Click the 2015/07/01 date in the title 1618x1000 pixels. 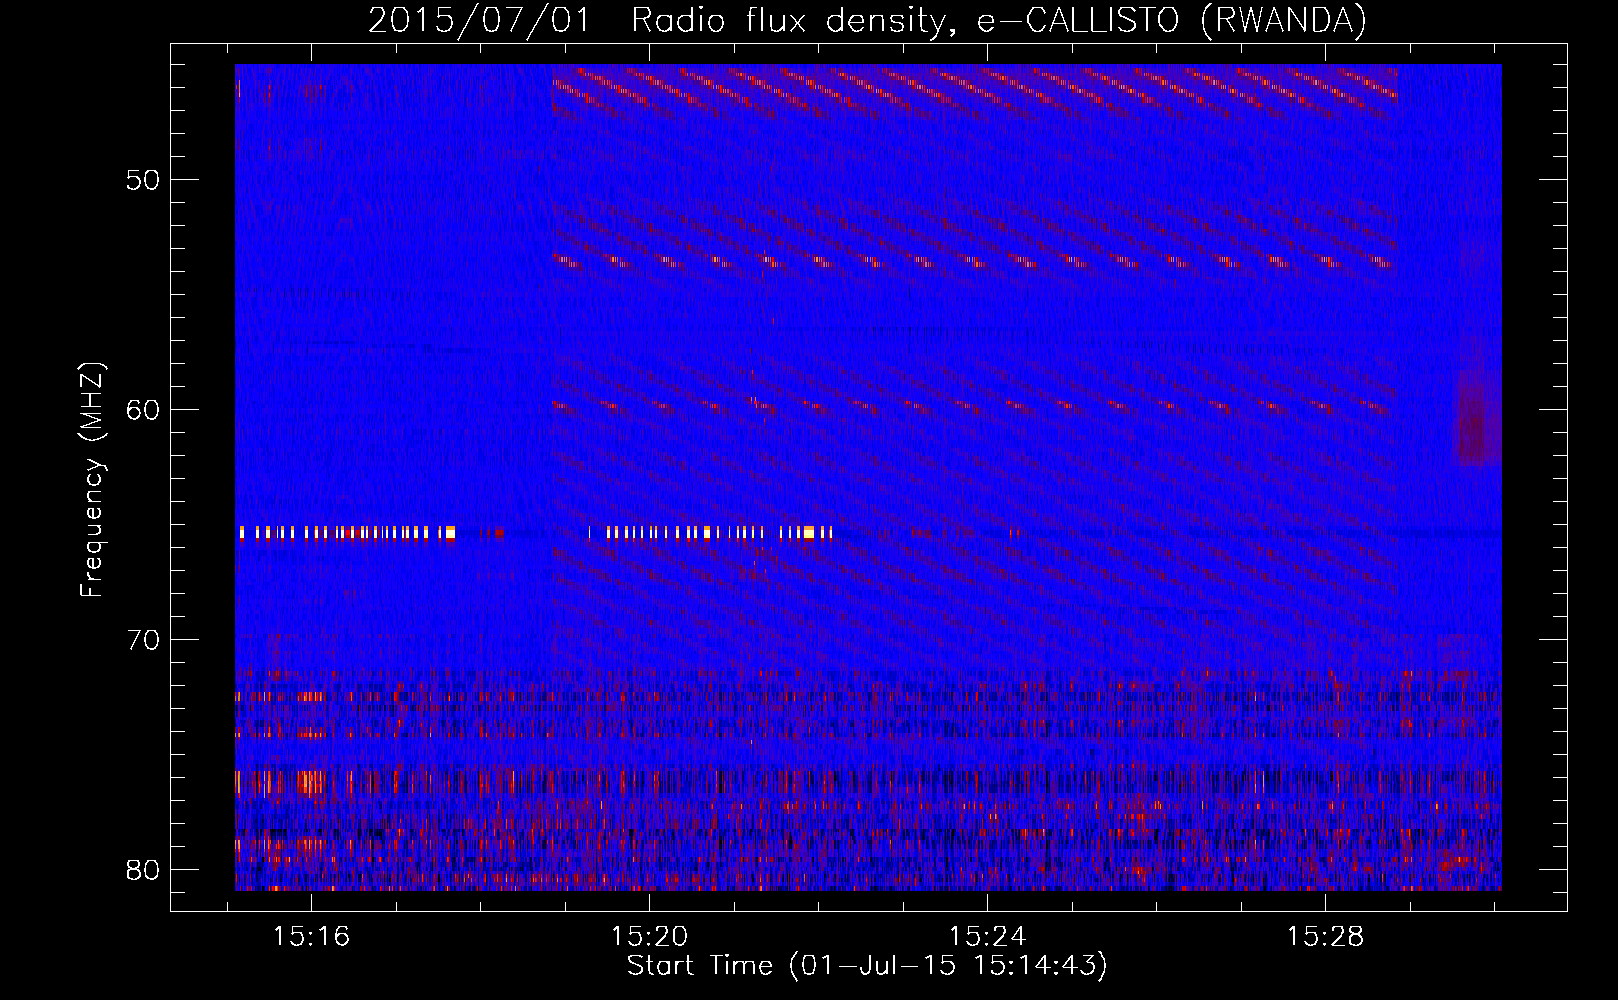(479, 20)
